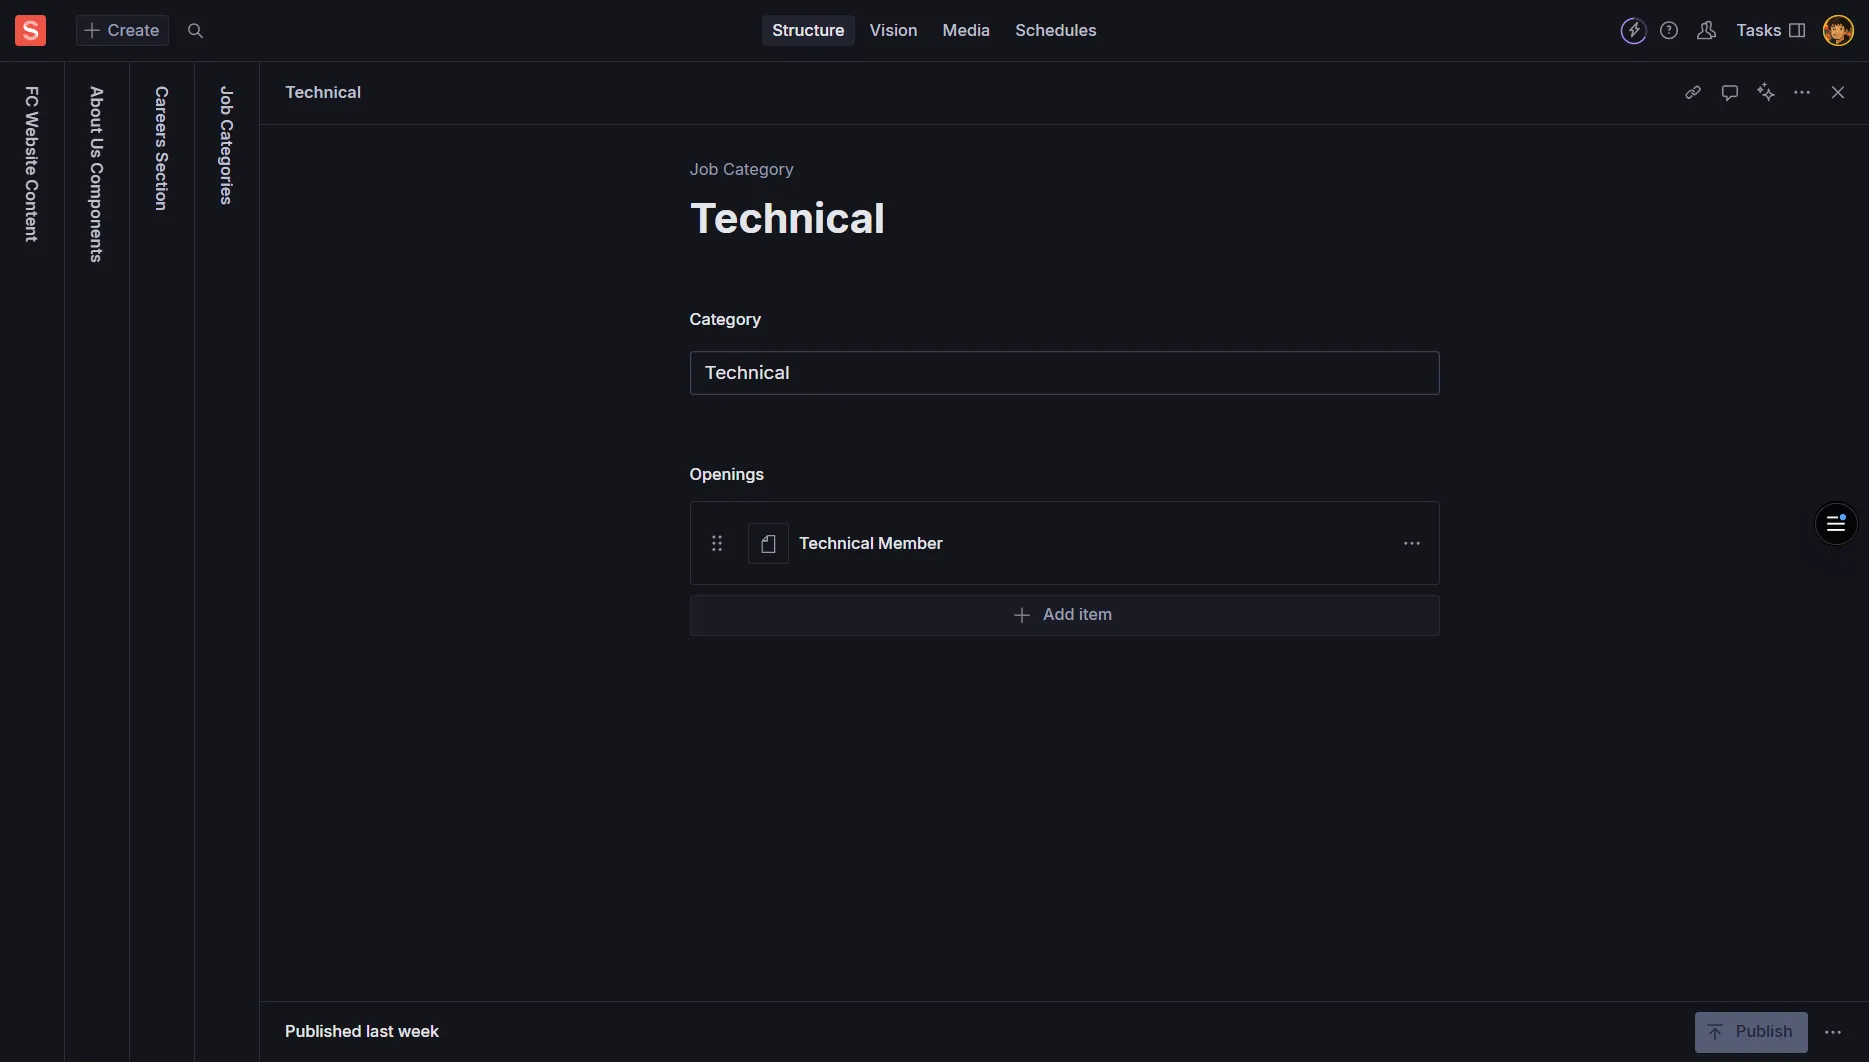The image size is (1869, 1063).
Task: Open the help question mark icon
Action: click(x=1669, y=31)
